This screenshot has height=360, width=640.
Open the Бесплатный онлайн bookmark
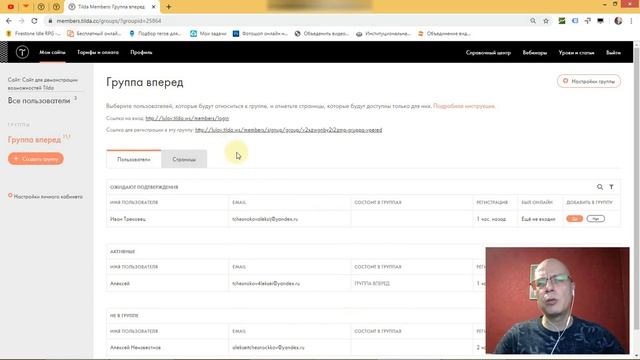point(94,33)
